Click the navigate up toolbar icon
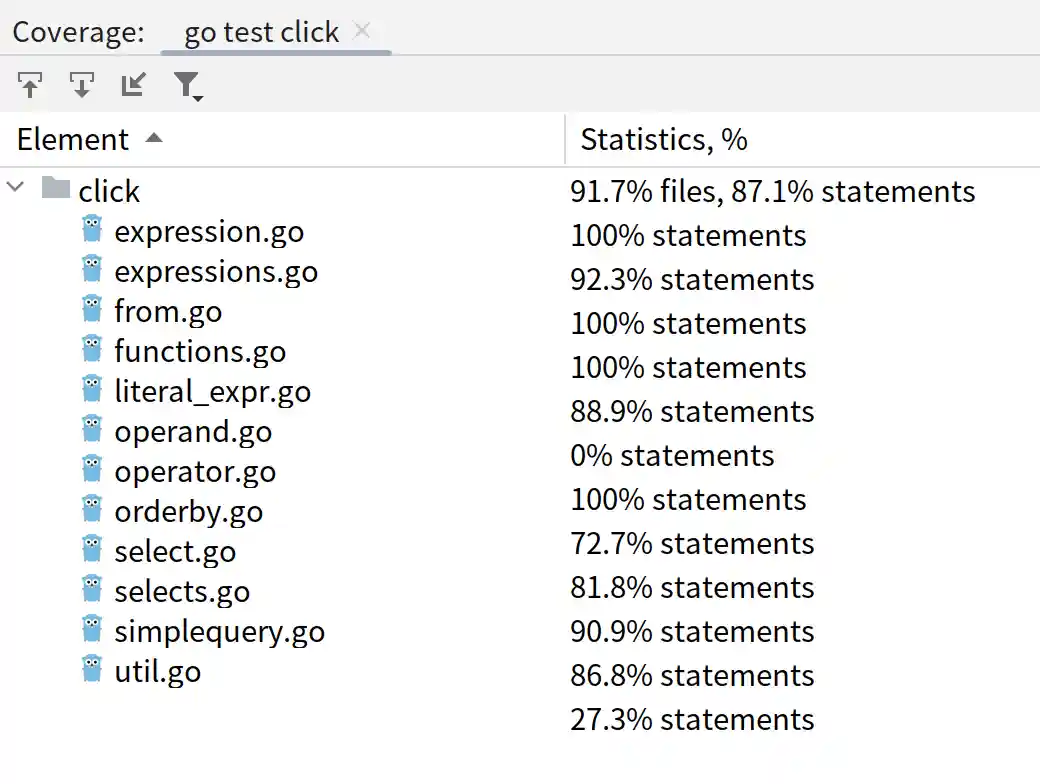Viewport: 1040px width, 784px height. pyautogui.click(x=30, y=86)
